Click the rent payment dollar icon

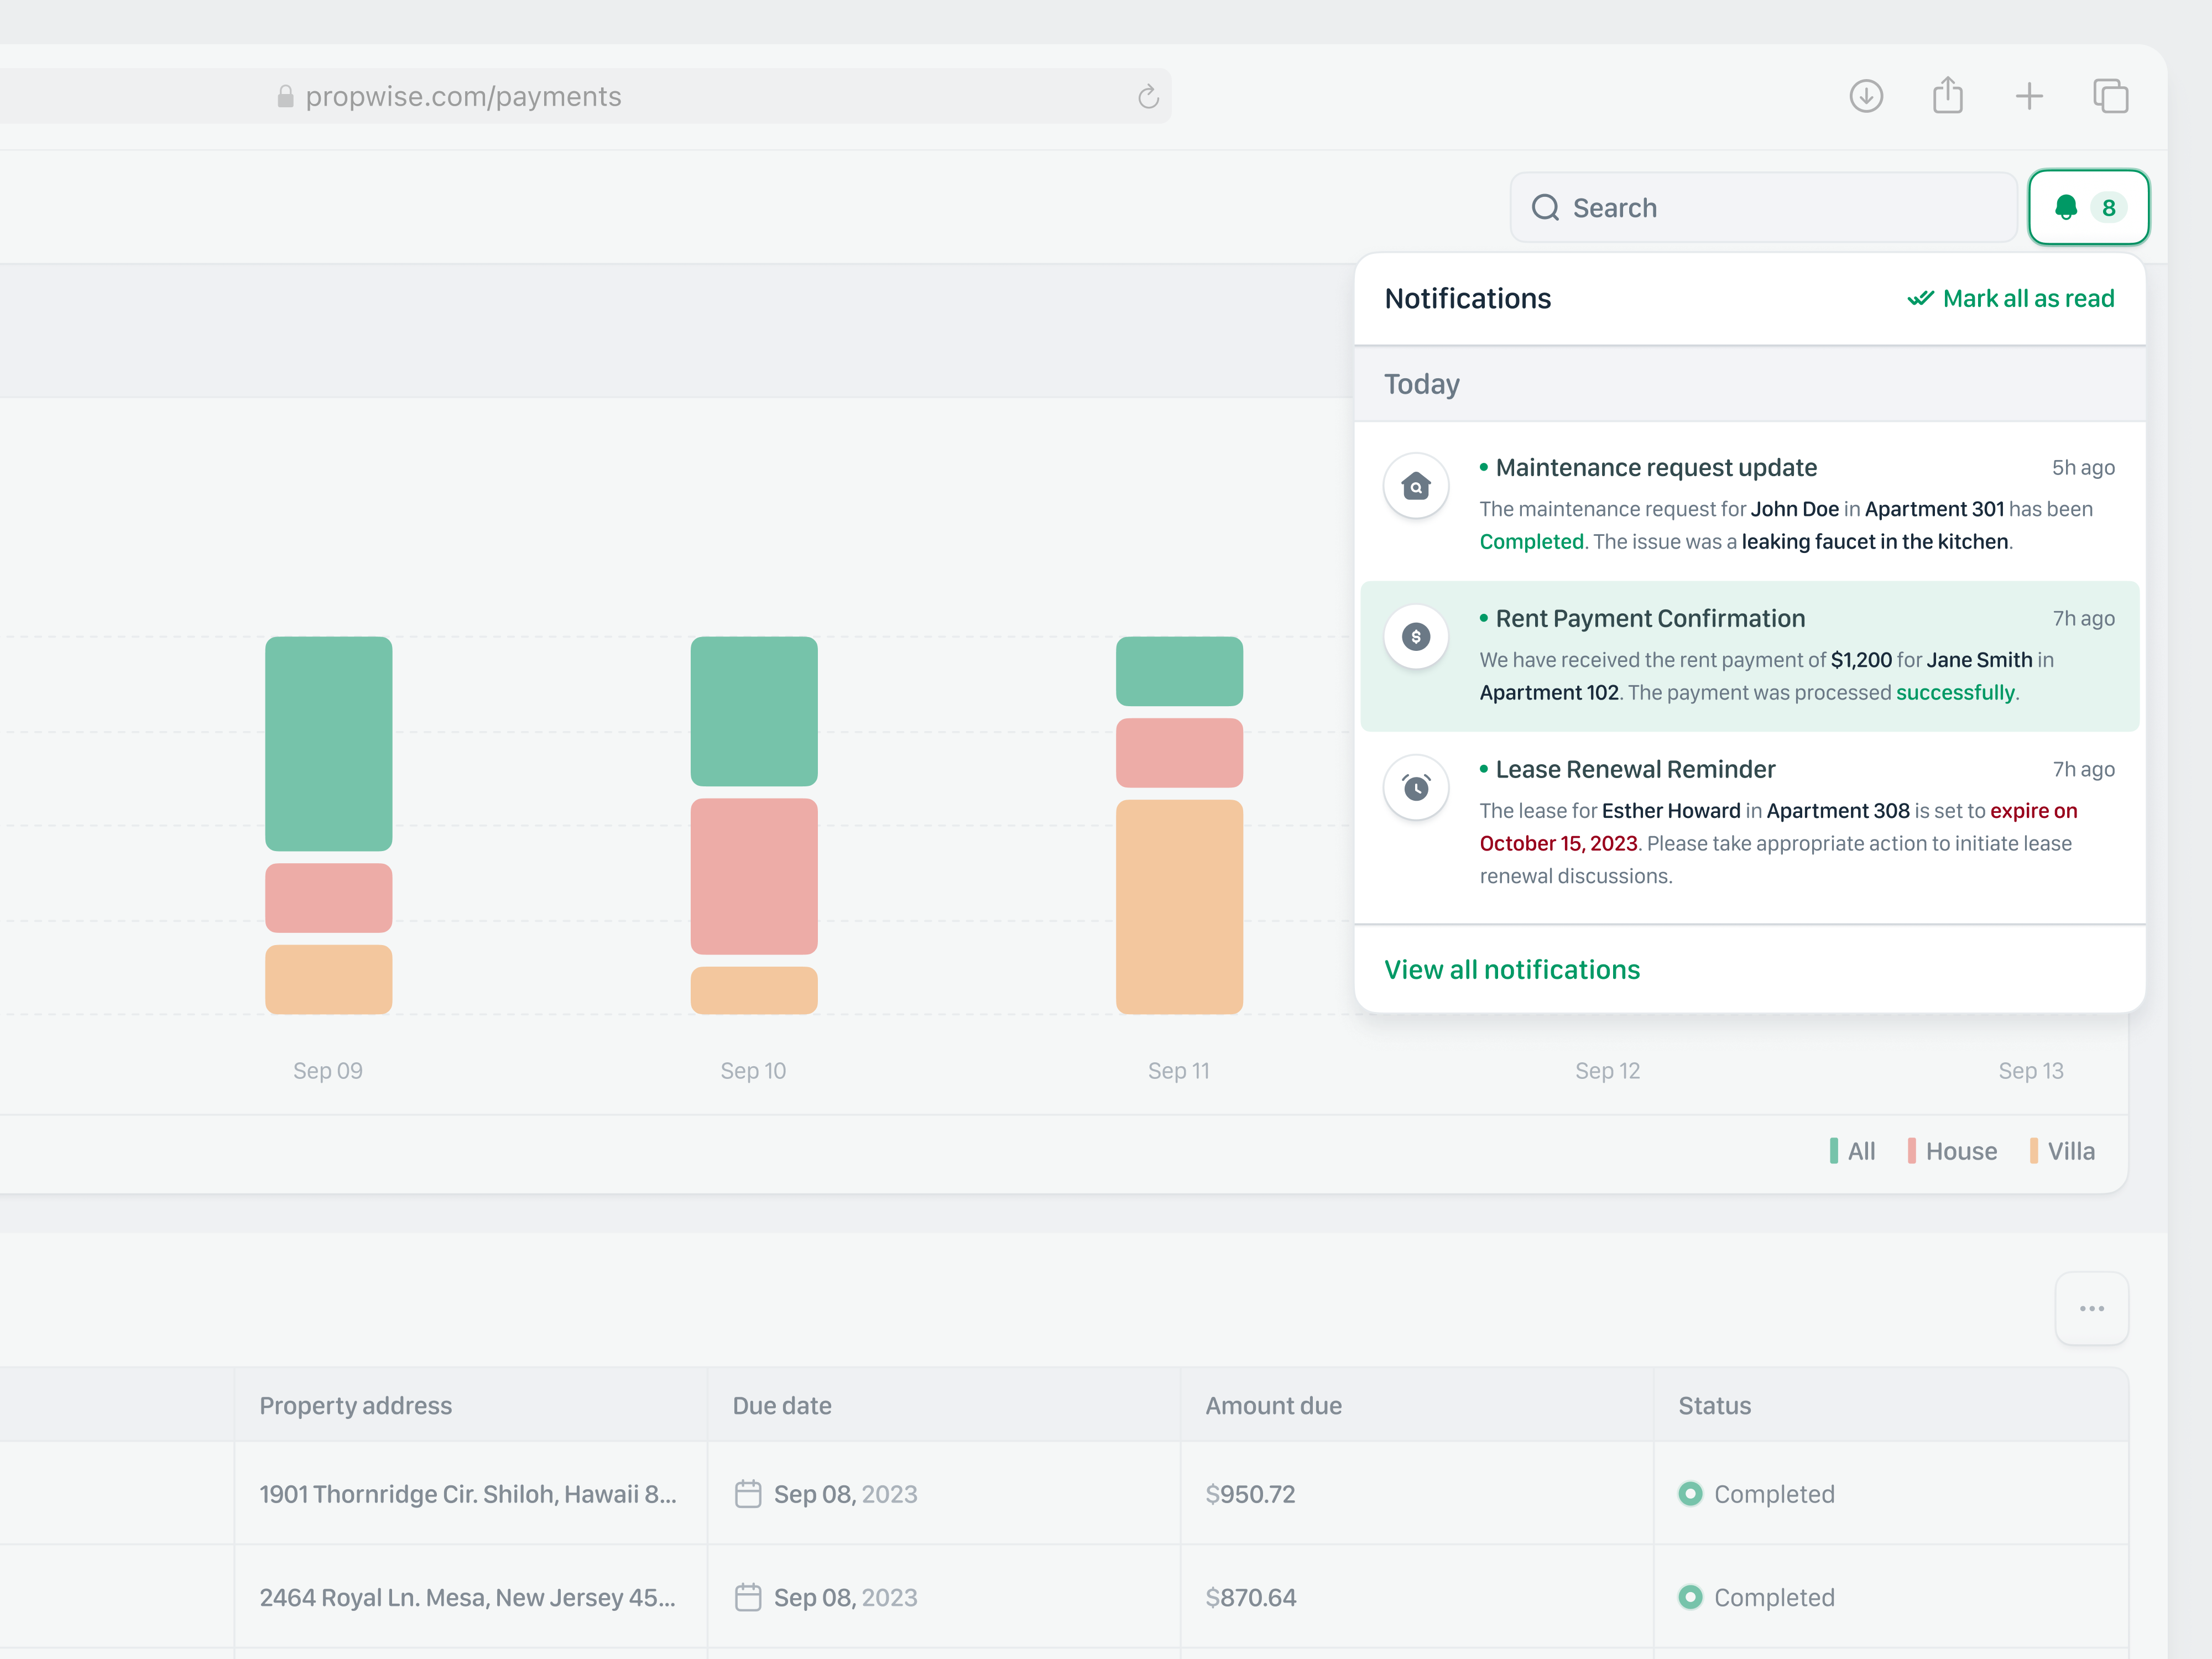point(1416,637)
